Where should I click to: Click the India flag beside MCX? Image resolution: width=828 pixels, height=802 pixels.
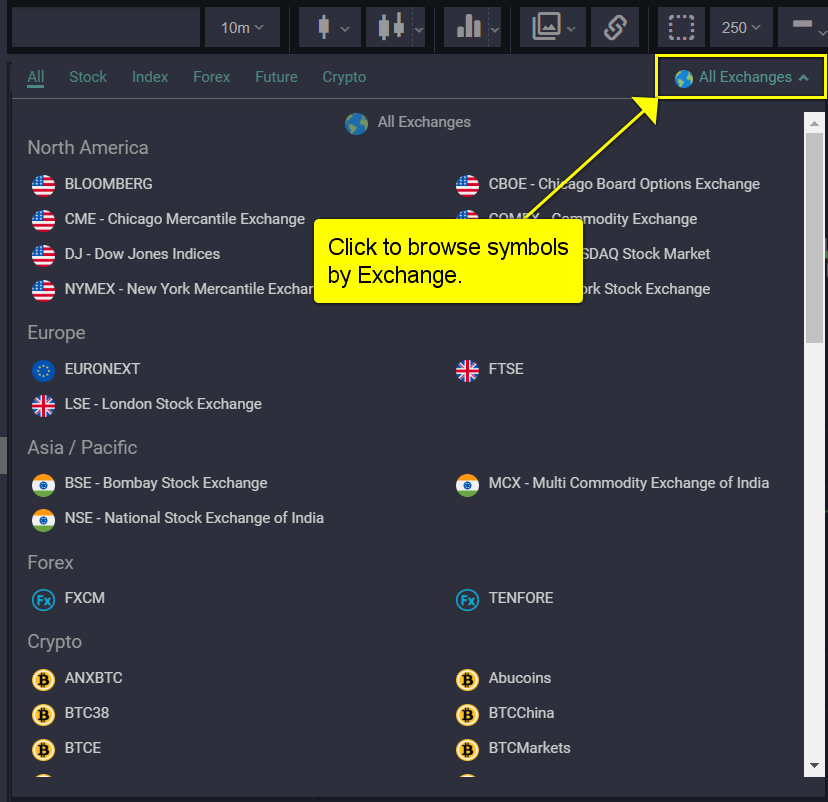pyautogui.click(x=467, y=484)
